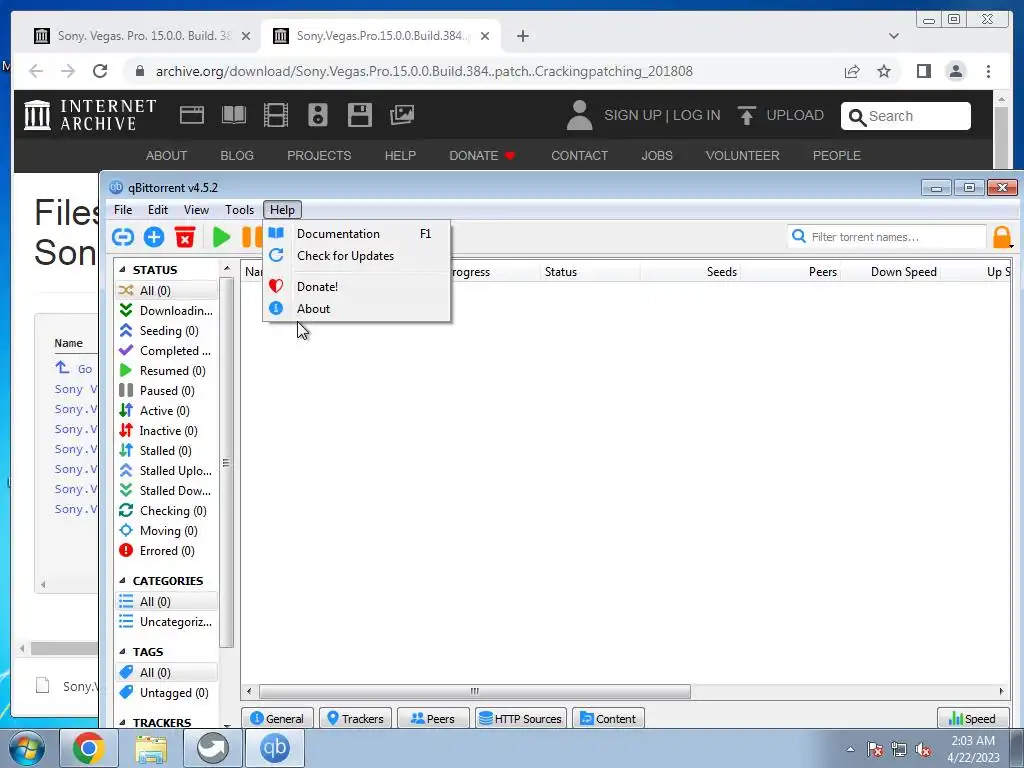Click the Add Torrent Link toolbar icon
1024x768 pixels.
click(123, 237)
